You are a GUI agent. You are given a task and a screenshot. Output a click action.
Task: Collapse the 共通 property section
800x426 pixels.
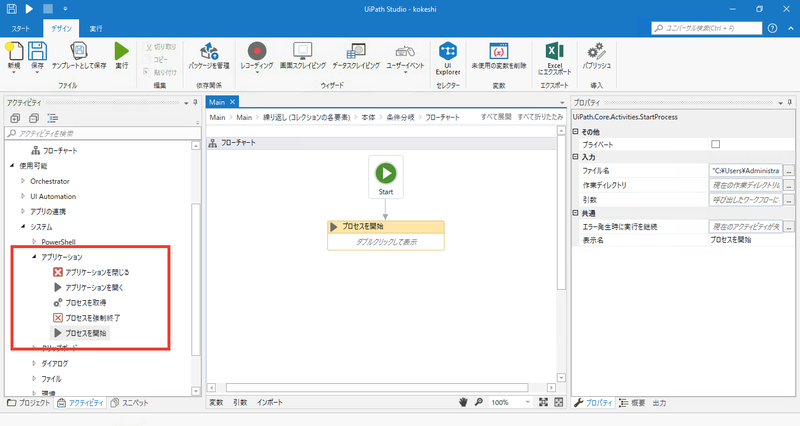click(x=576, y=213)
